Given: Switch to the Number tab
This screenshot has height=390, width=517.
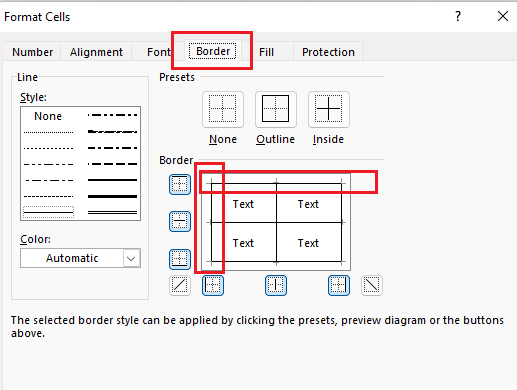Looking at the screenshot, I should tap(32, 52).
